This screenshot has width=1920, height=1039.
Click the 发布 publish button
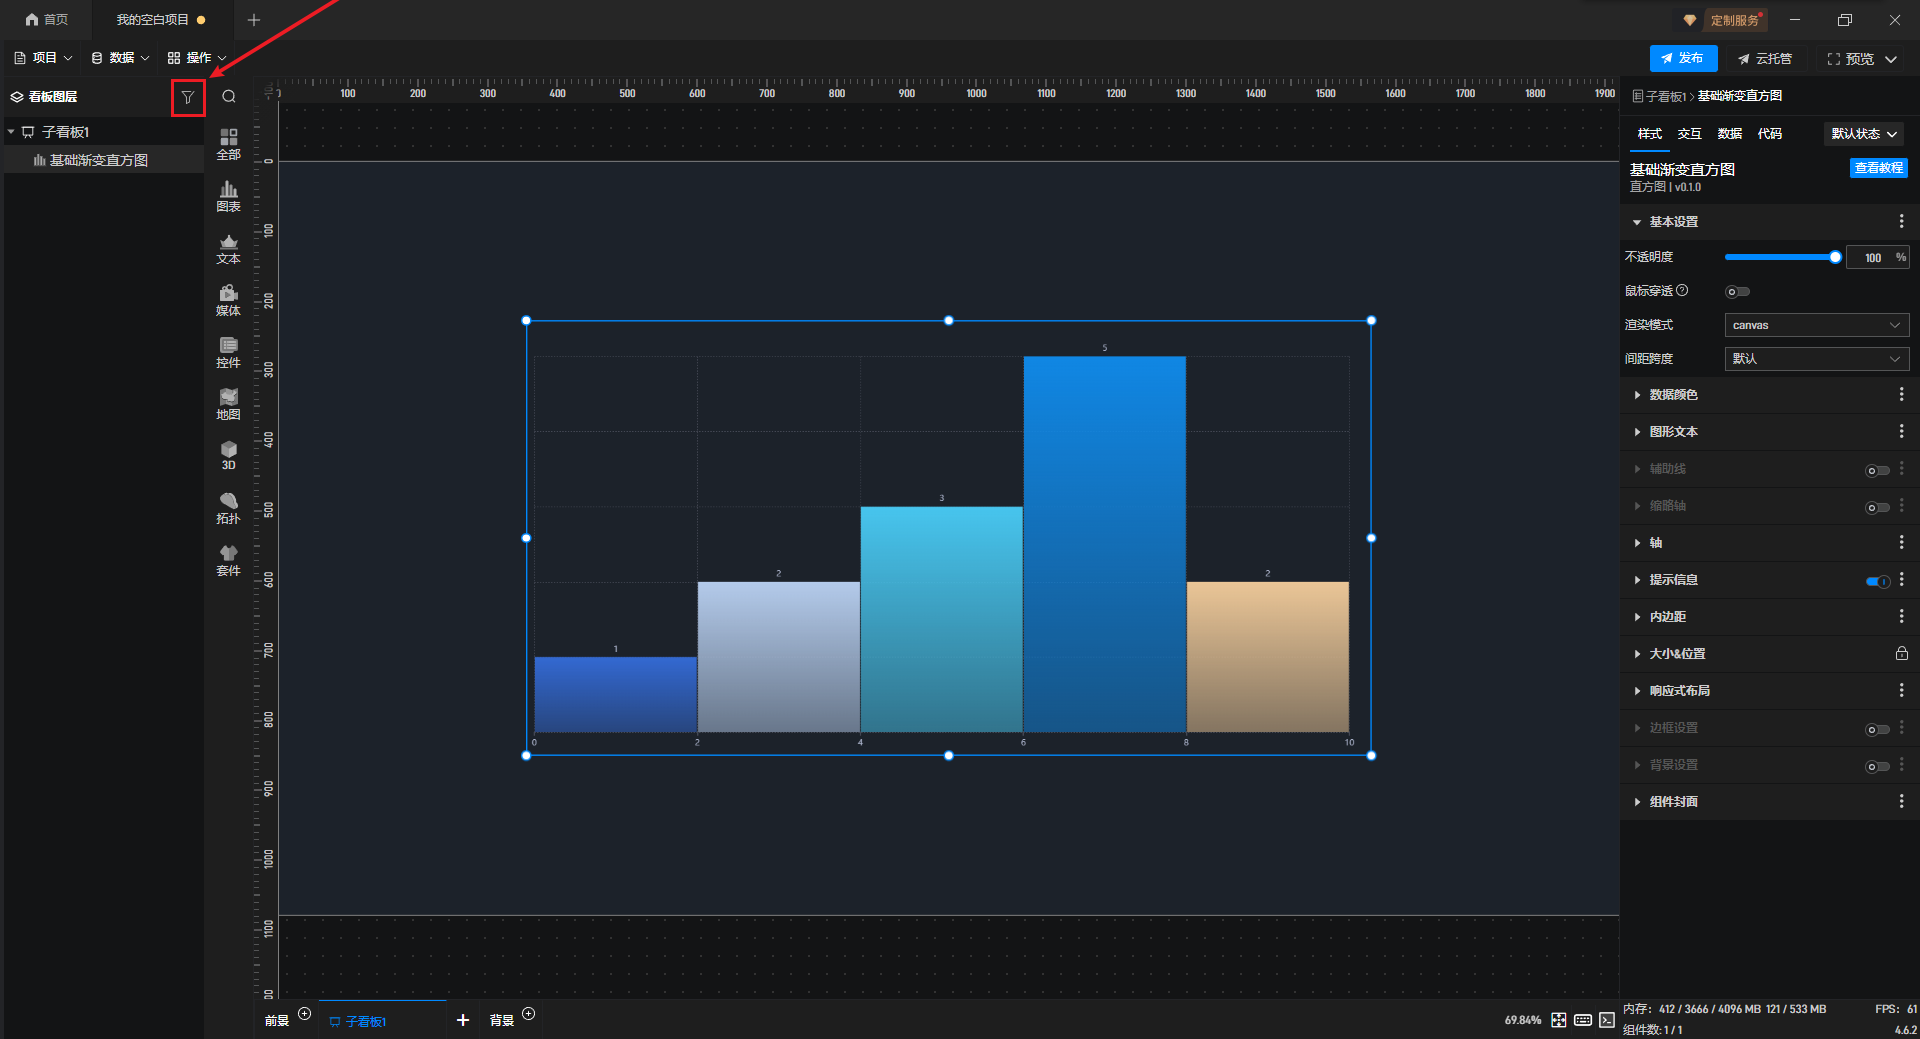[1683, 59]
